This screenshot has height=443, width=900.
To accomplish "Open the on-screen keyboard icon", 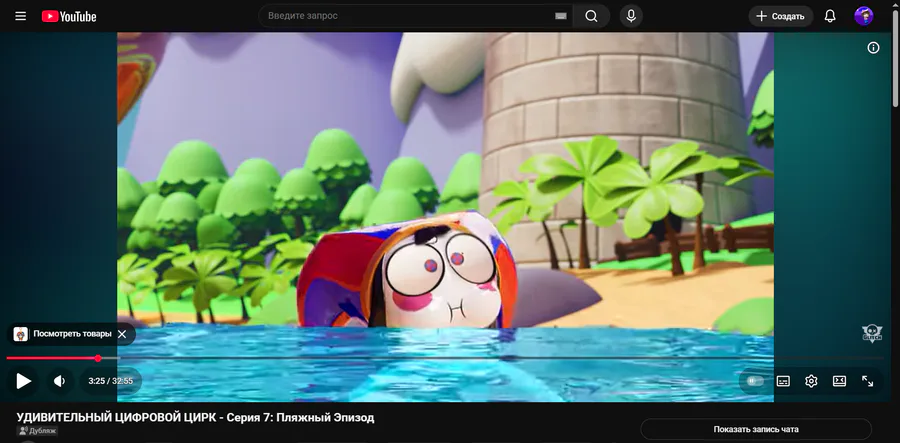I will click(x=561, y=16).
